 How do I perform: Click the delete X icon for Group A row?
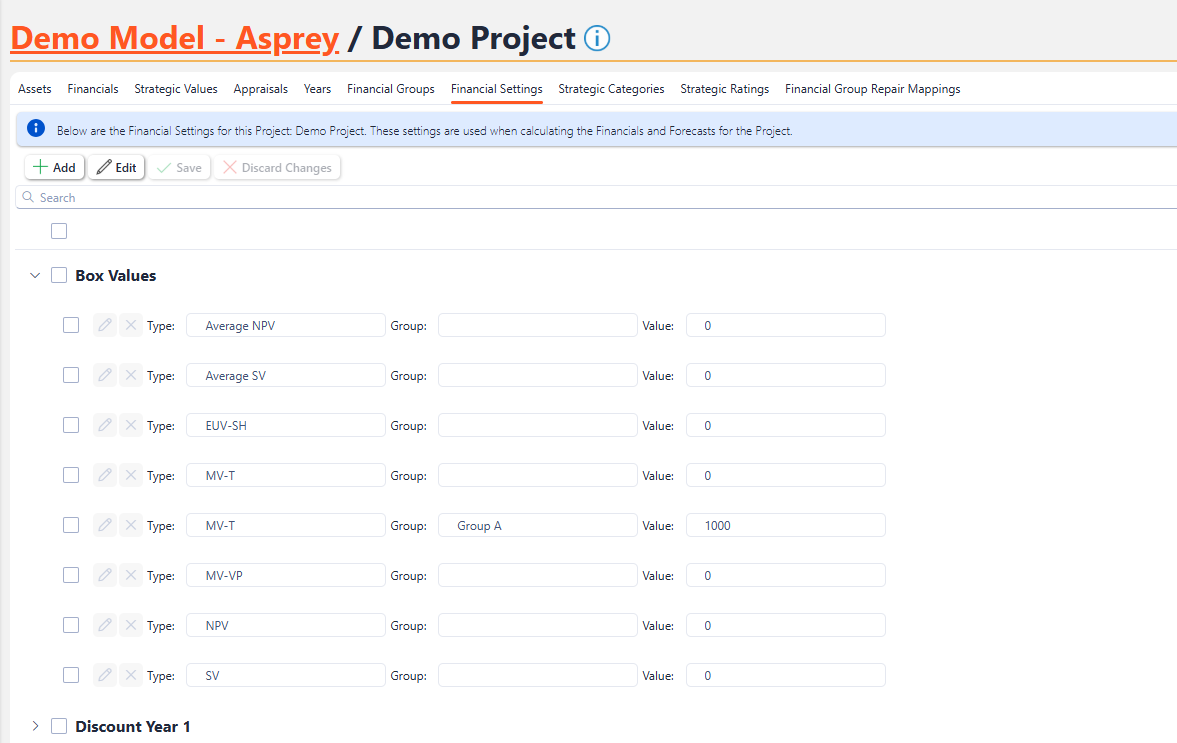(x=130, y=525)
